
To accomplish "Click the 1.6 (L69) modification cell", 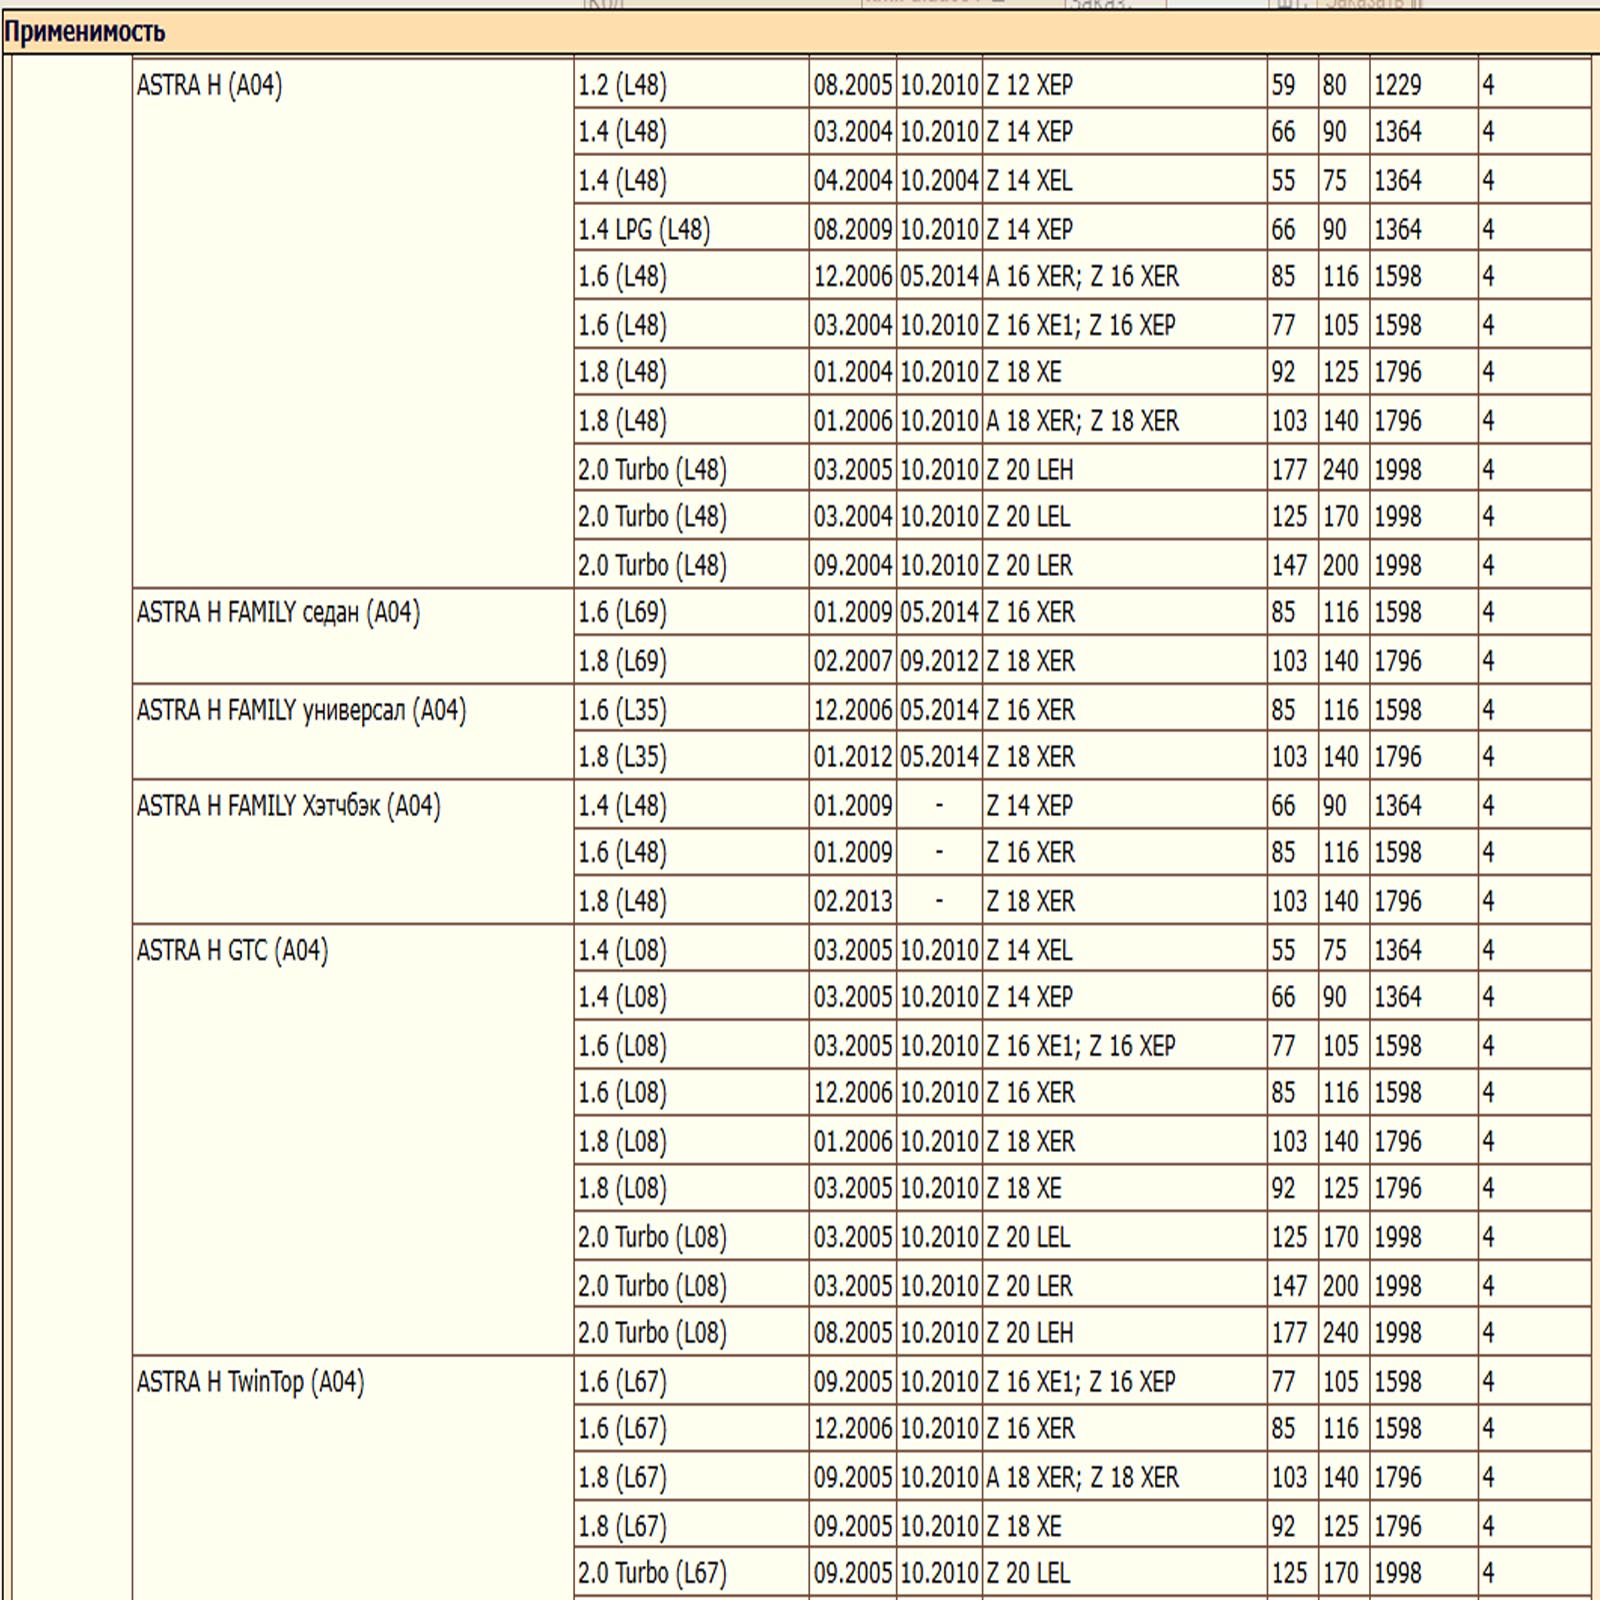I will [622, 612].
